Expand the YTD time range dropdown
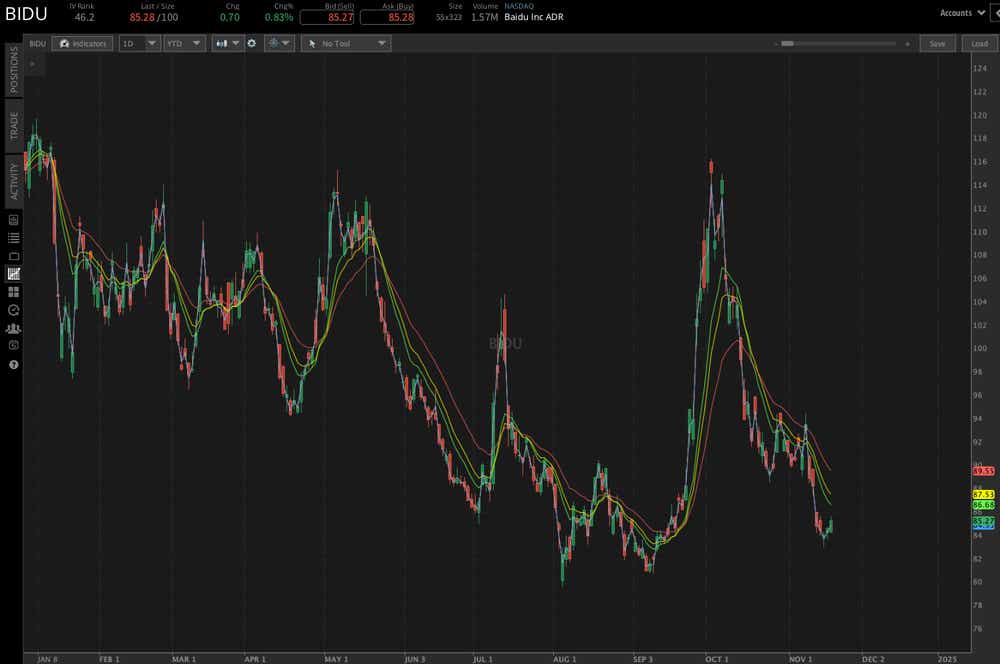Screen dimensions: 1000x664 183,44
